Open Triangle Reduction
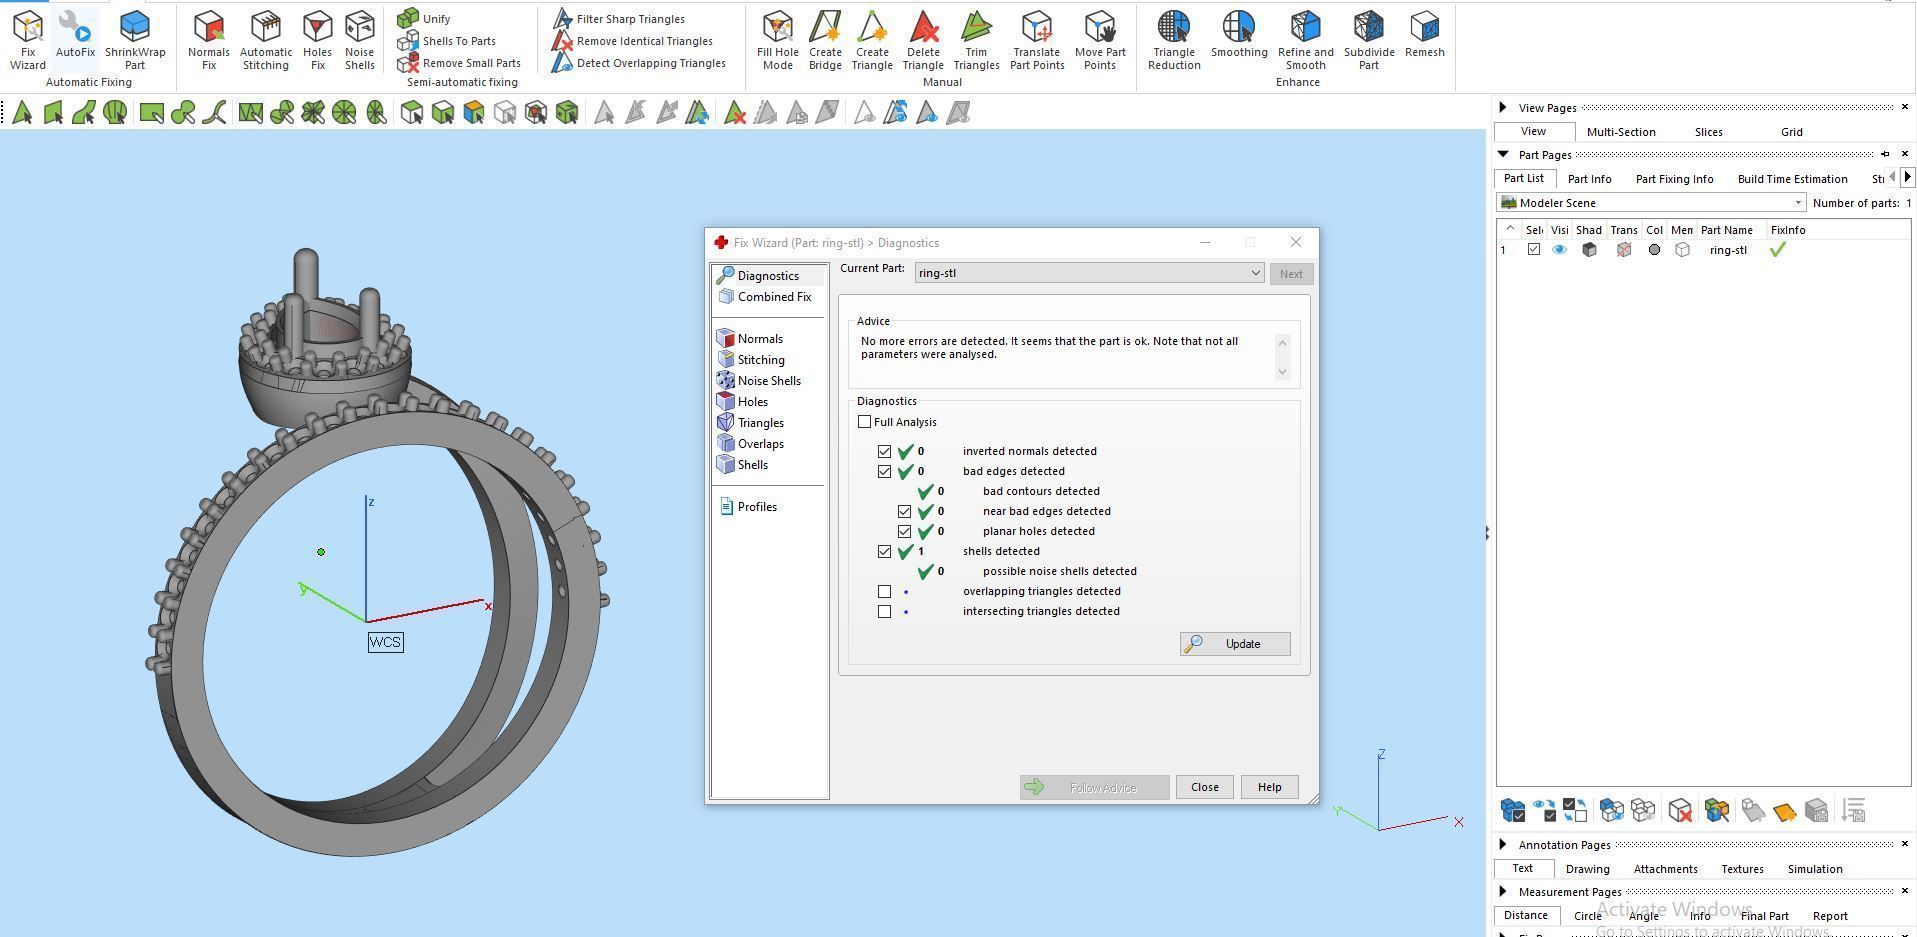The width and height of the screenshot is (1917, 937). click(x=1174, y=41)
